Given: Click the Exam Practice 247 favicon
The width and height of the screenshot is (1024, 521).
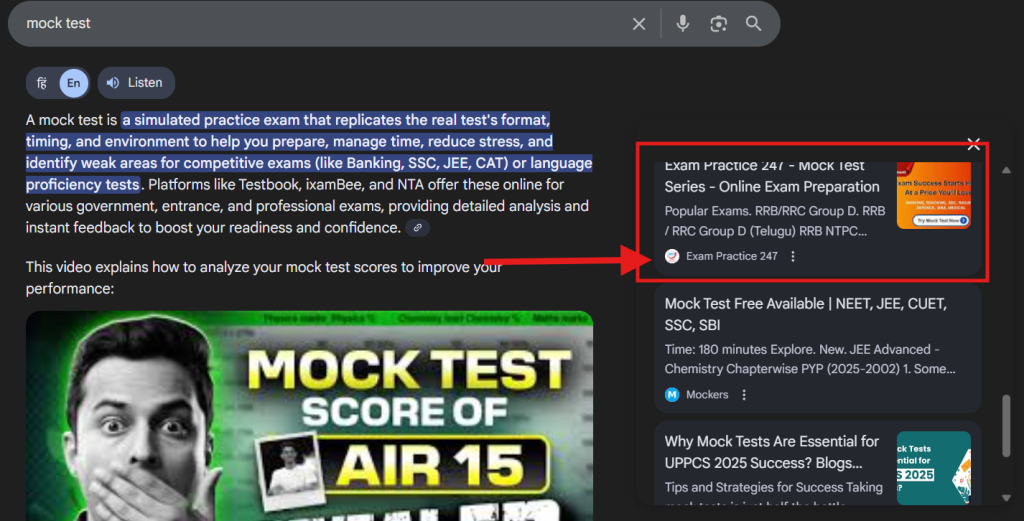Looking at the screenshot, I should [672, 256].
